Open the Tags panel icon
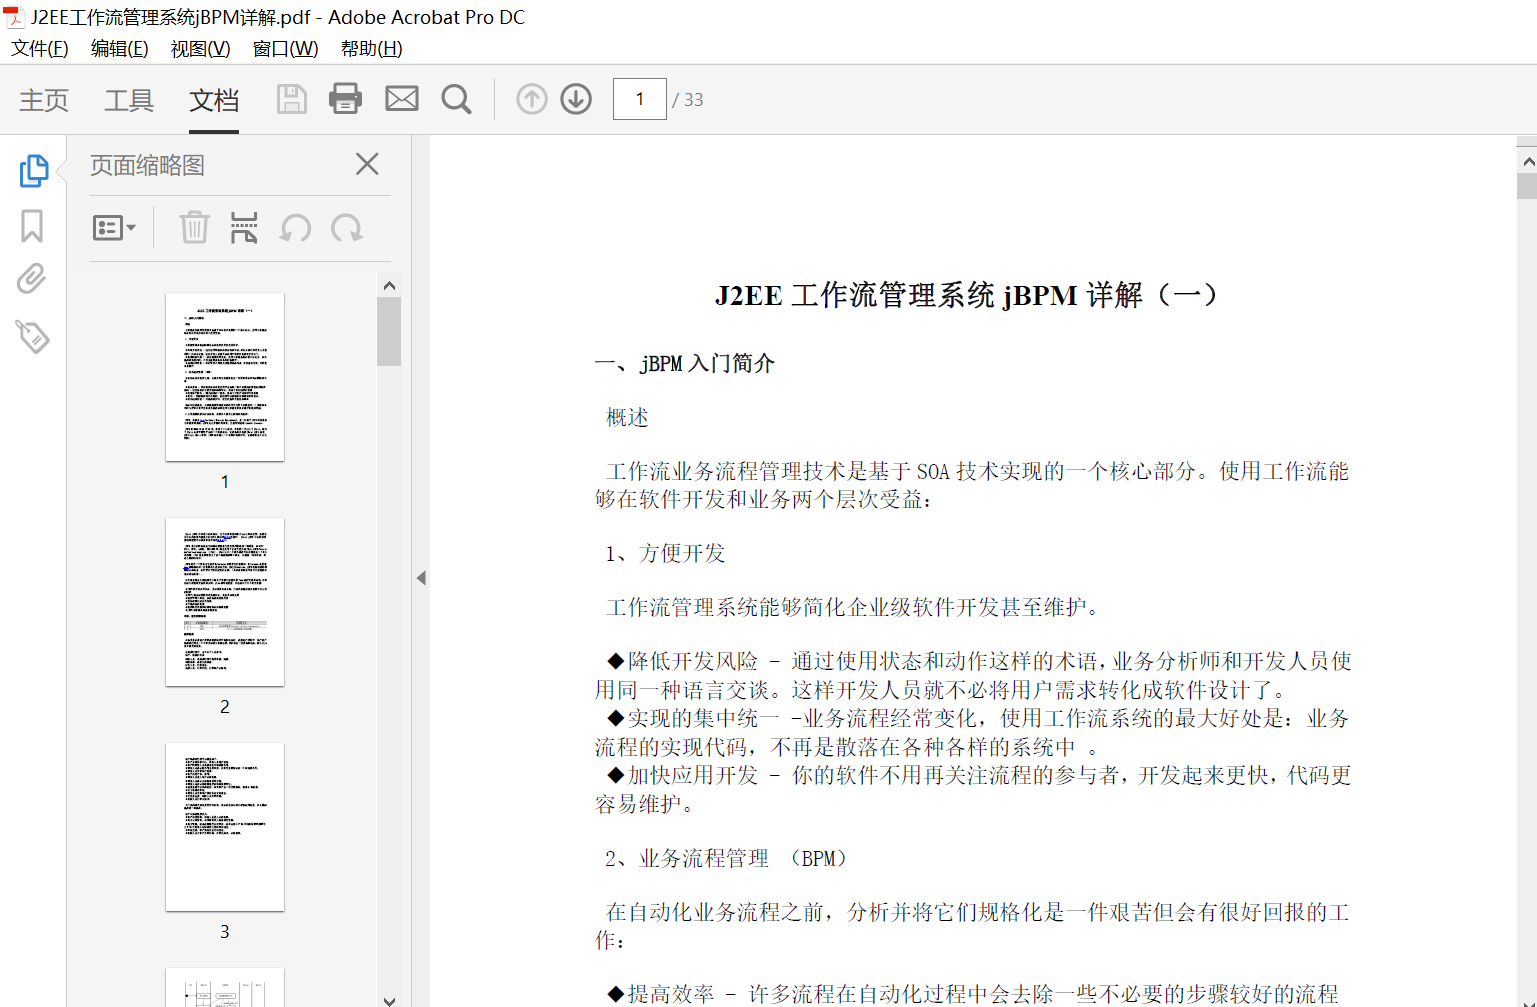 point(32,337)
